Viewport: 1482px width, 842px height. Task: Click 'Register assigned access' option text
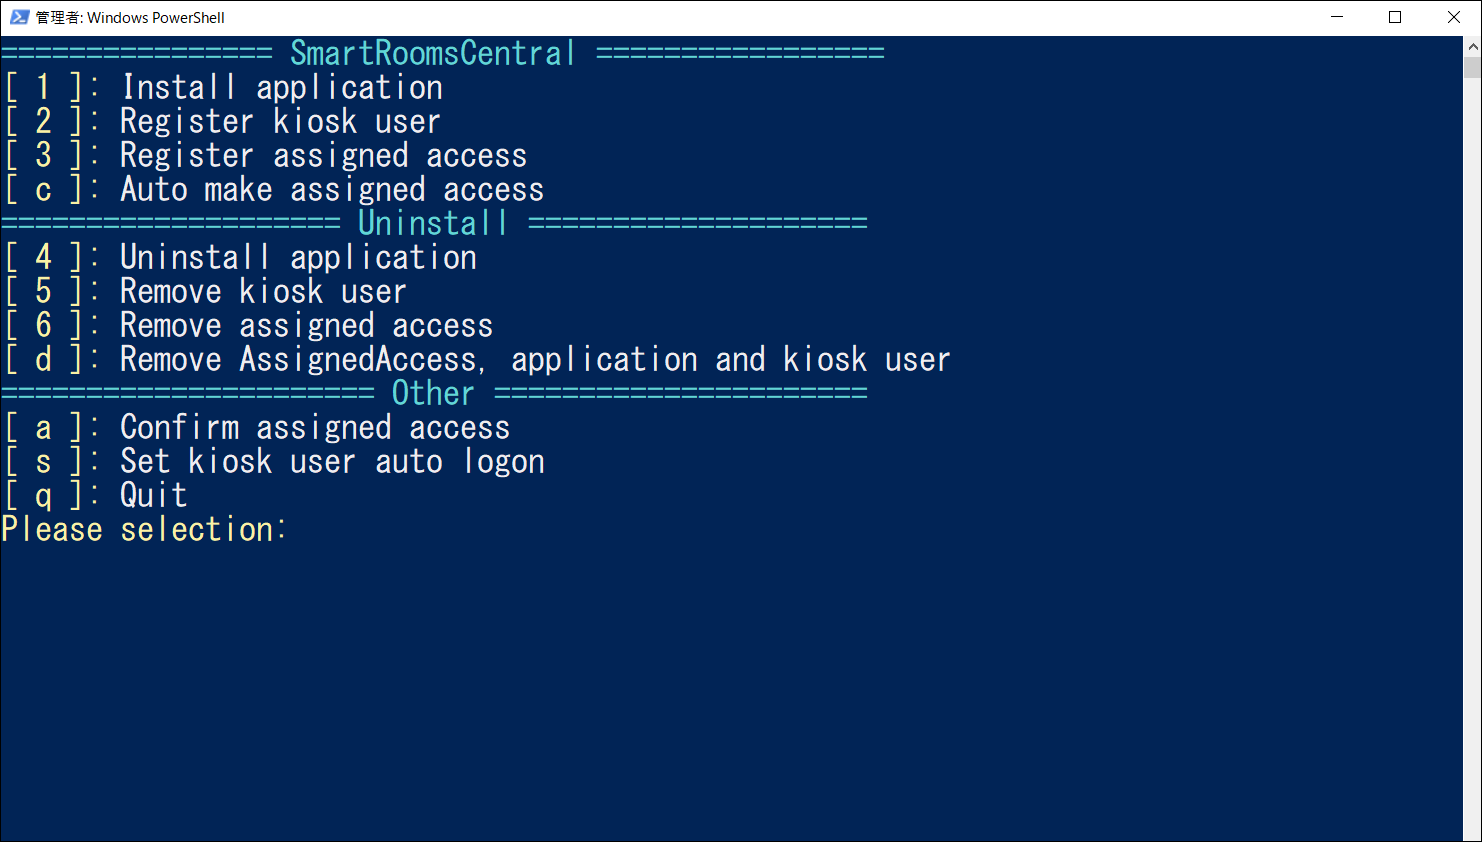pos(323,156)
